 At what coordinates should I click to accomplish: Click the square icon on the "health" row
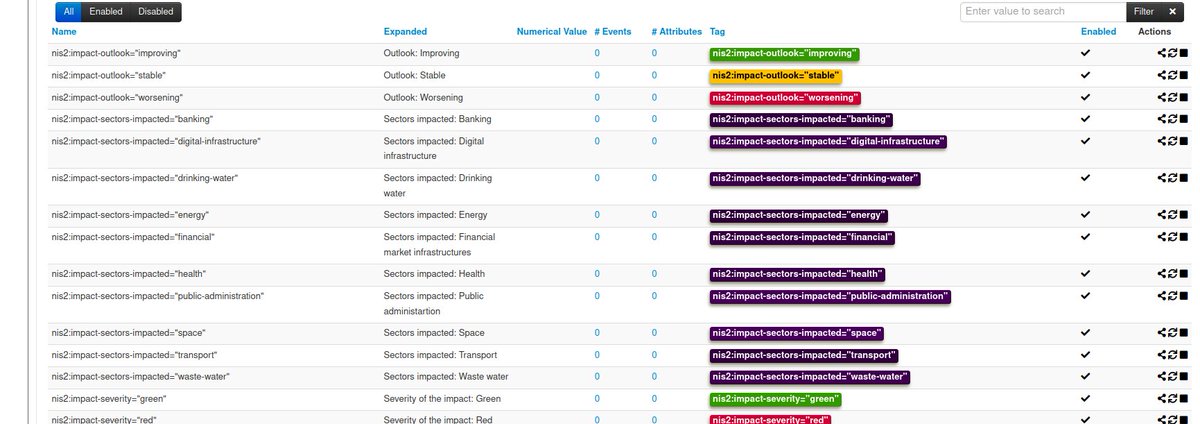click(1184, 274)
